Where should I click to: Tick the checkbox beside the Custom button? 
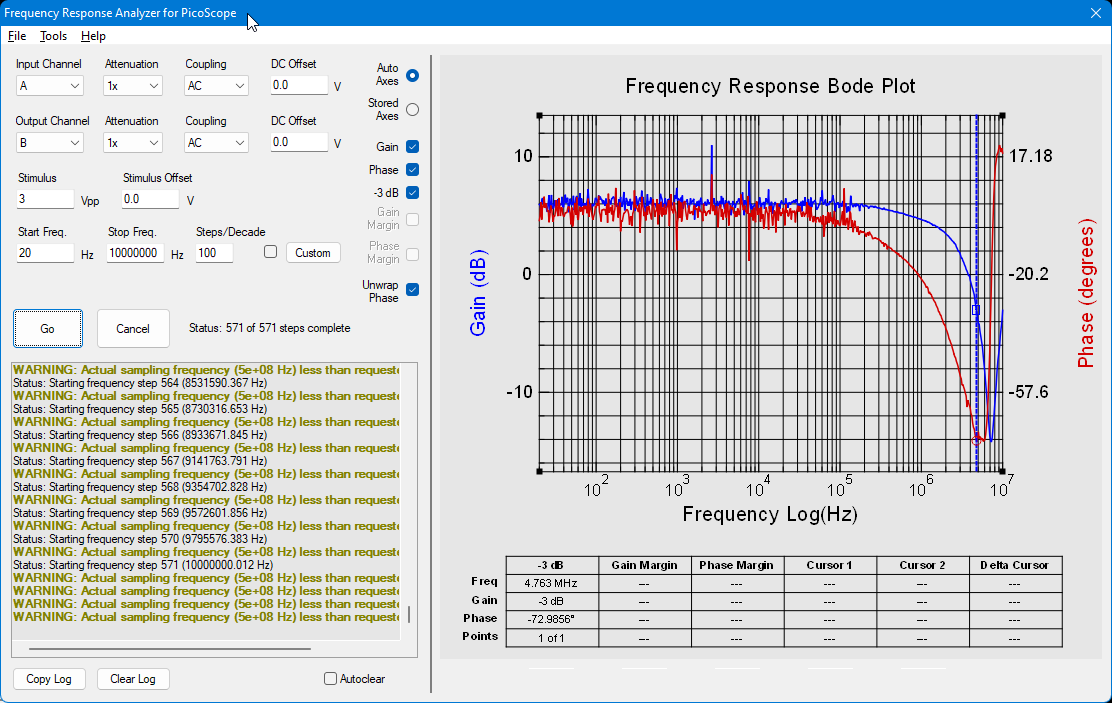point(270,252)
